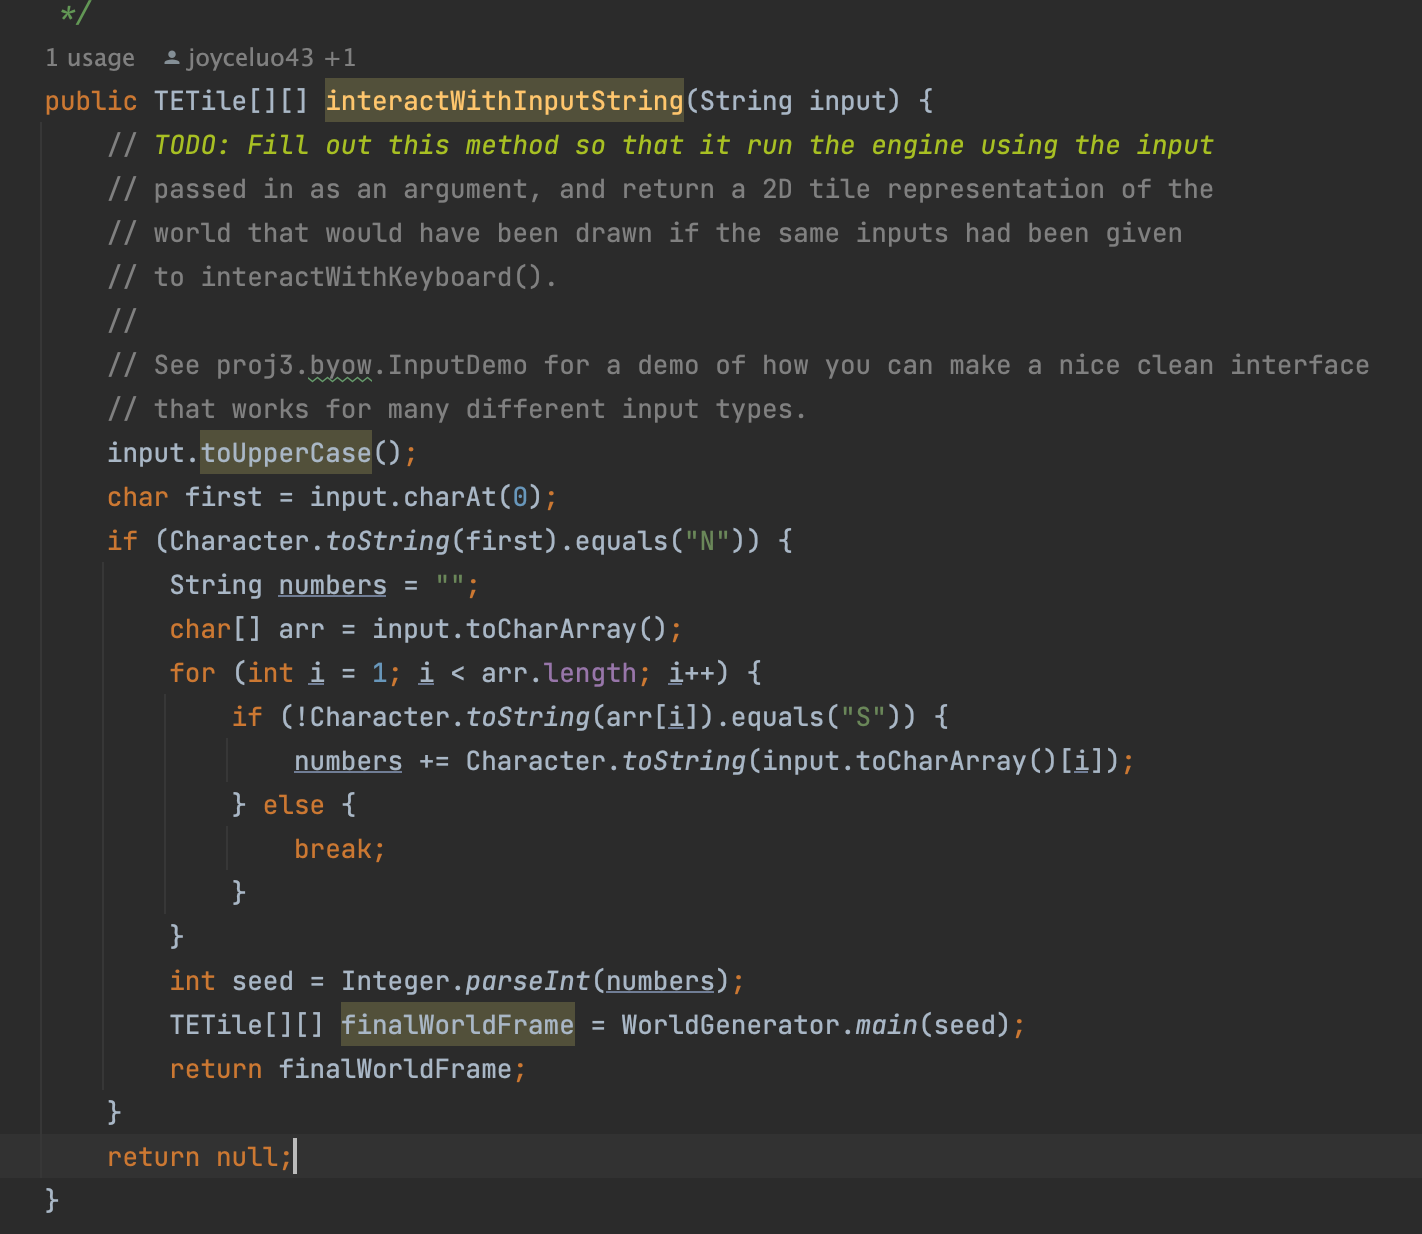Click the interactWithInputString method name
The image size is (1422, 1234).
click(504, 101)
